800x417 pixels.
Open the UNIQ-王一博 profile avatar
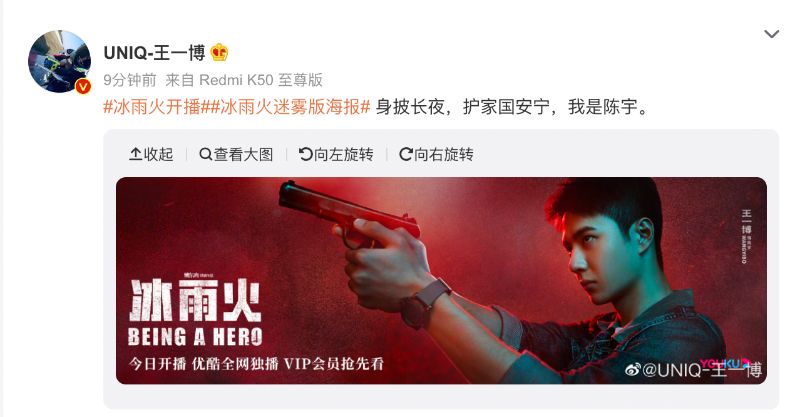(x=59, y=61)
